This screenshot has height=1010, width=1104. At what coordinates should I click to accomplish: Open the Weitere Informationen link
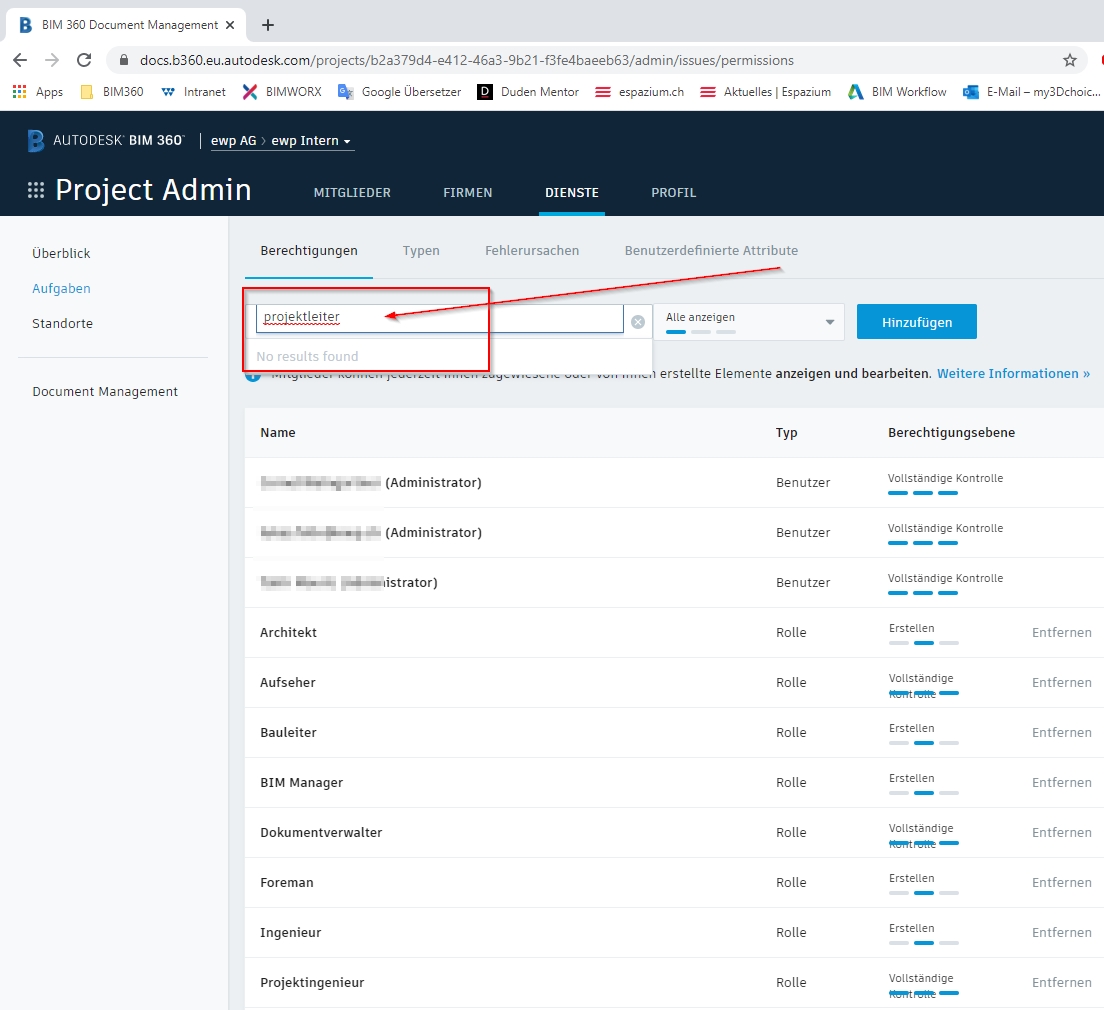pos(1013,374)
